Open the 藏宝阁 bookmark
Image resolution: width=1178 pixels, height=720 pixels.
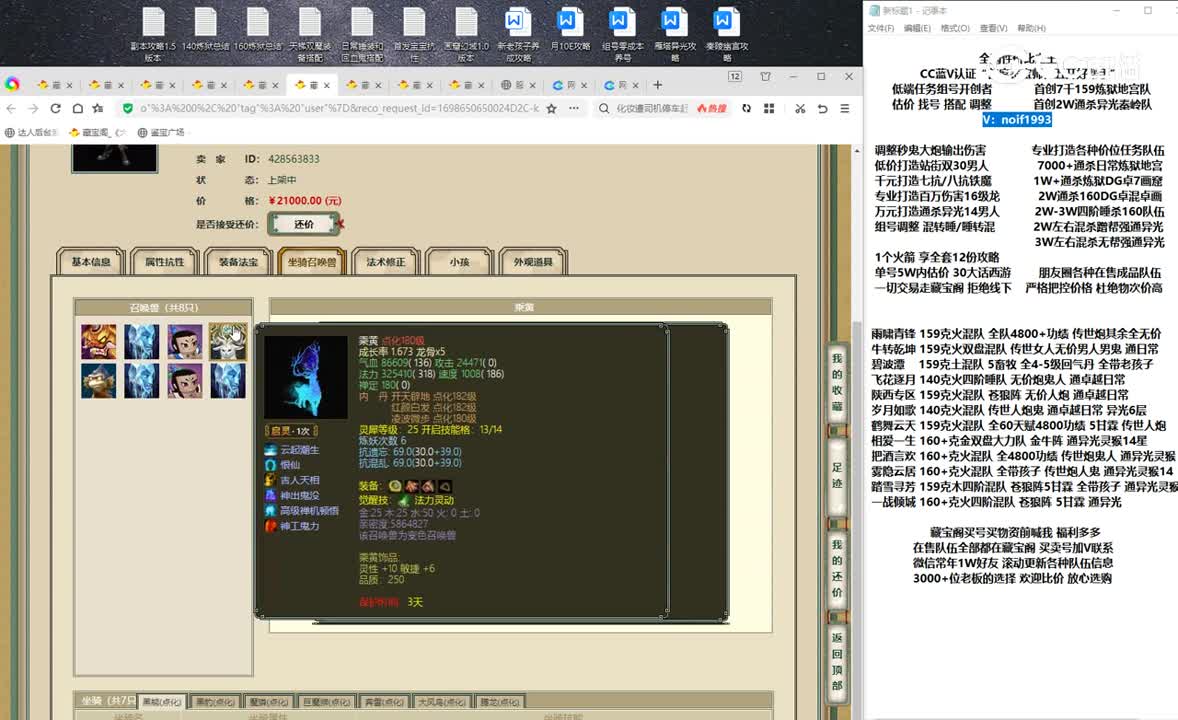coord(97,132)
